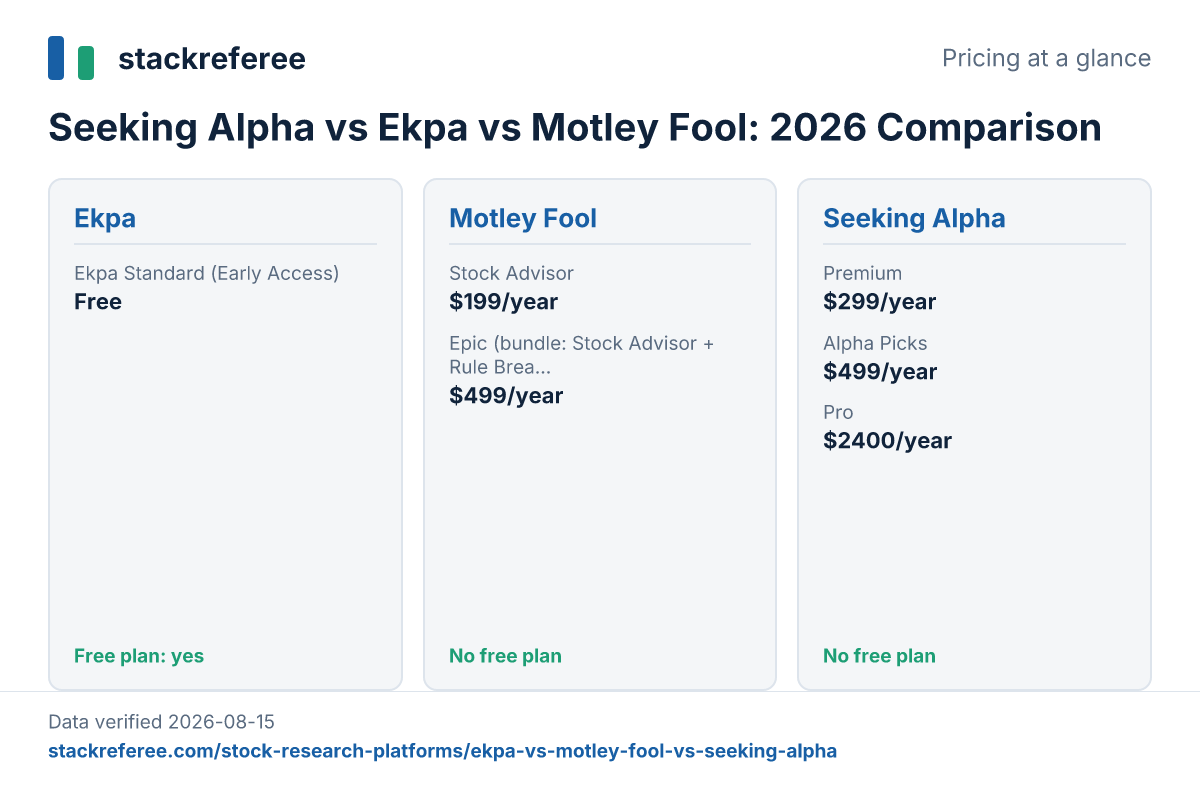Select the Seeking Alpha card heading

914,218
